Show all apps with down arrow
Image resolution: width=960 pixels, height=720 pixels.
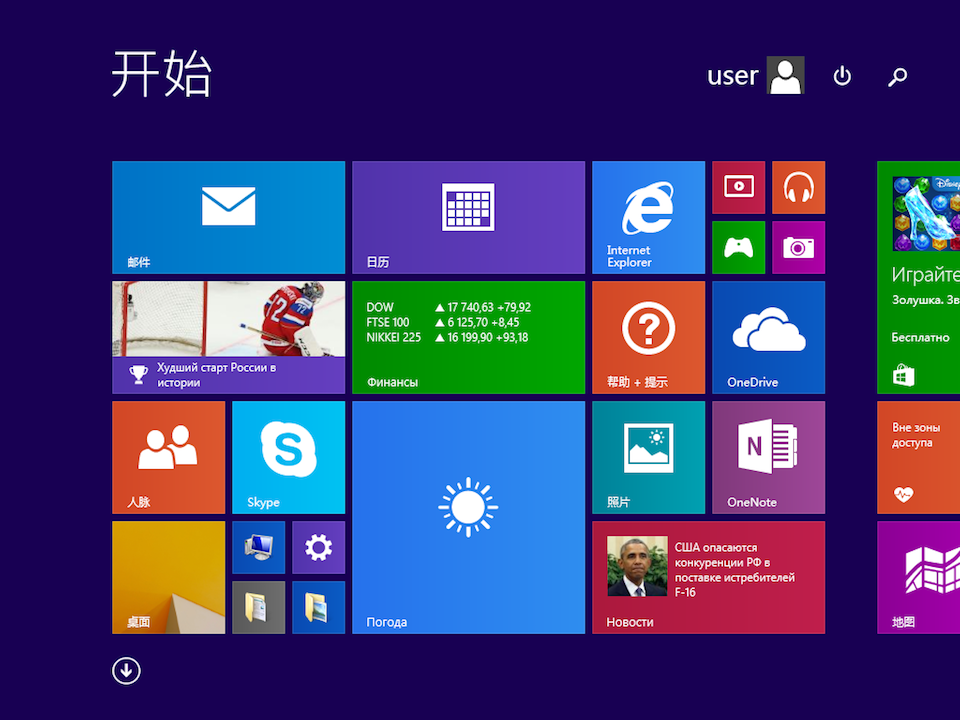pos(126,671)
